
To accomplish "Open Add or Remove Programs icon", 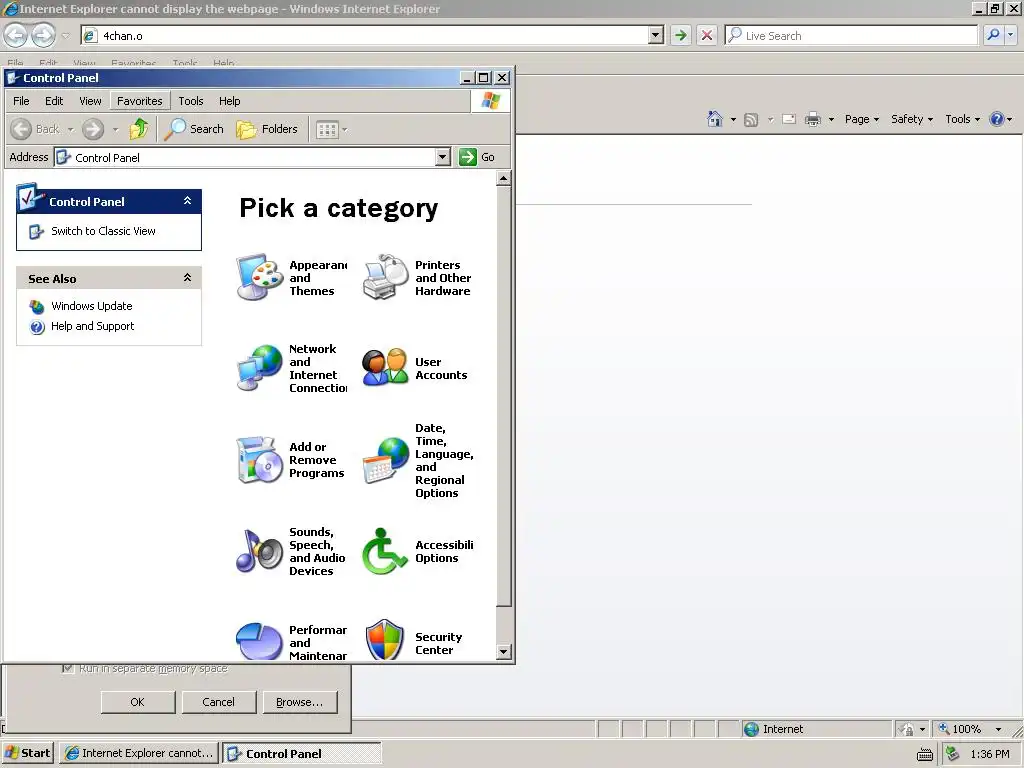I will click(259, 460).
